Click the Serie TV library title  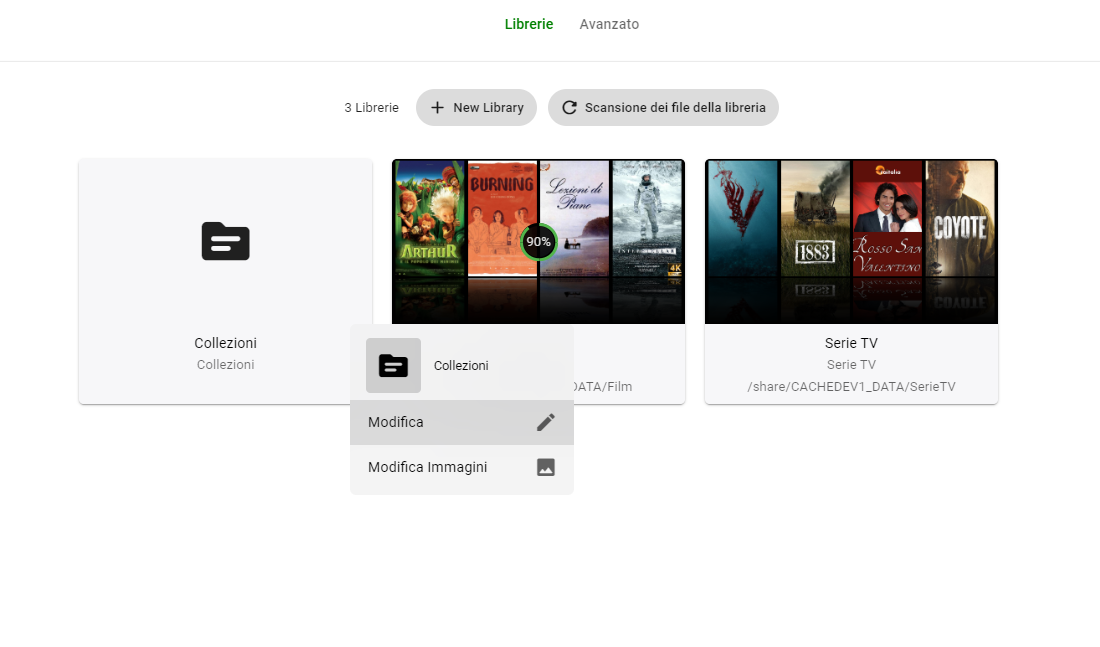coord(851,343)
